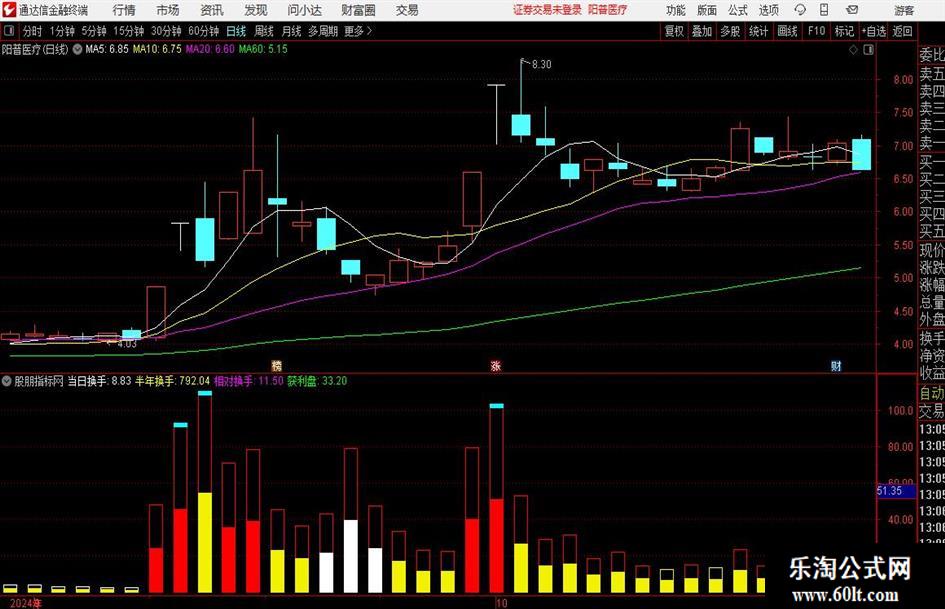Switch to 分时 period tab
Image resolution: width=945 pixels, height=609 pixels.
[x=32, y=31]
